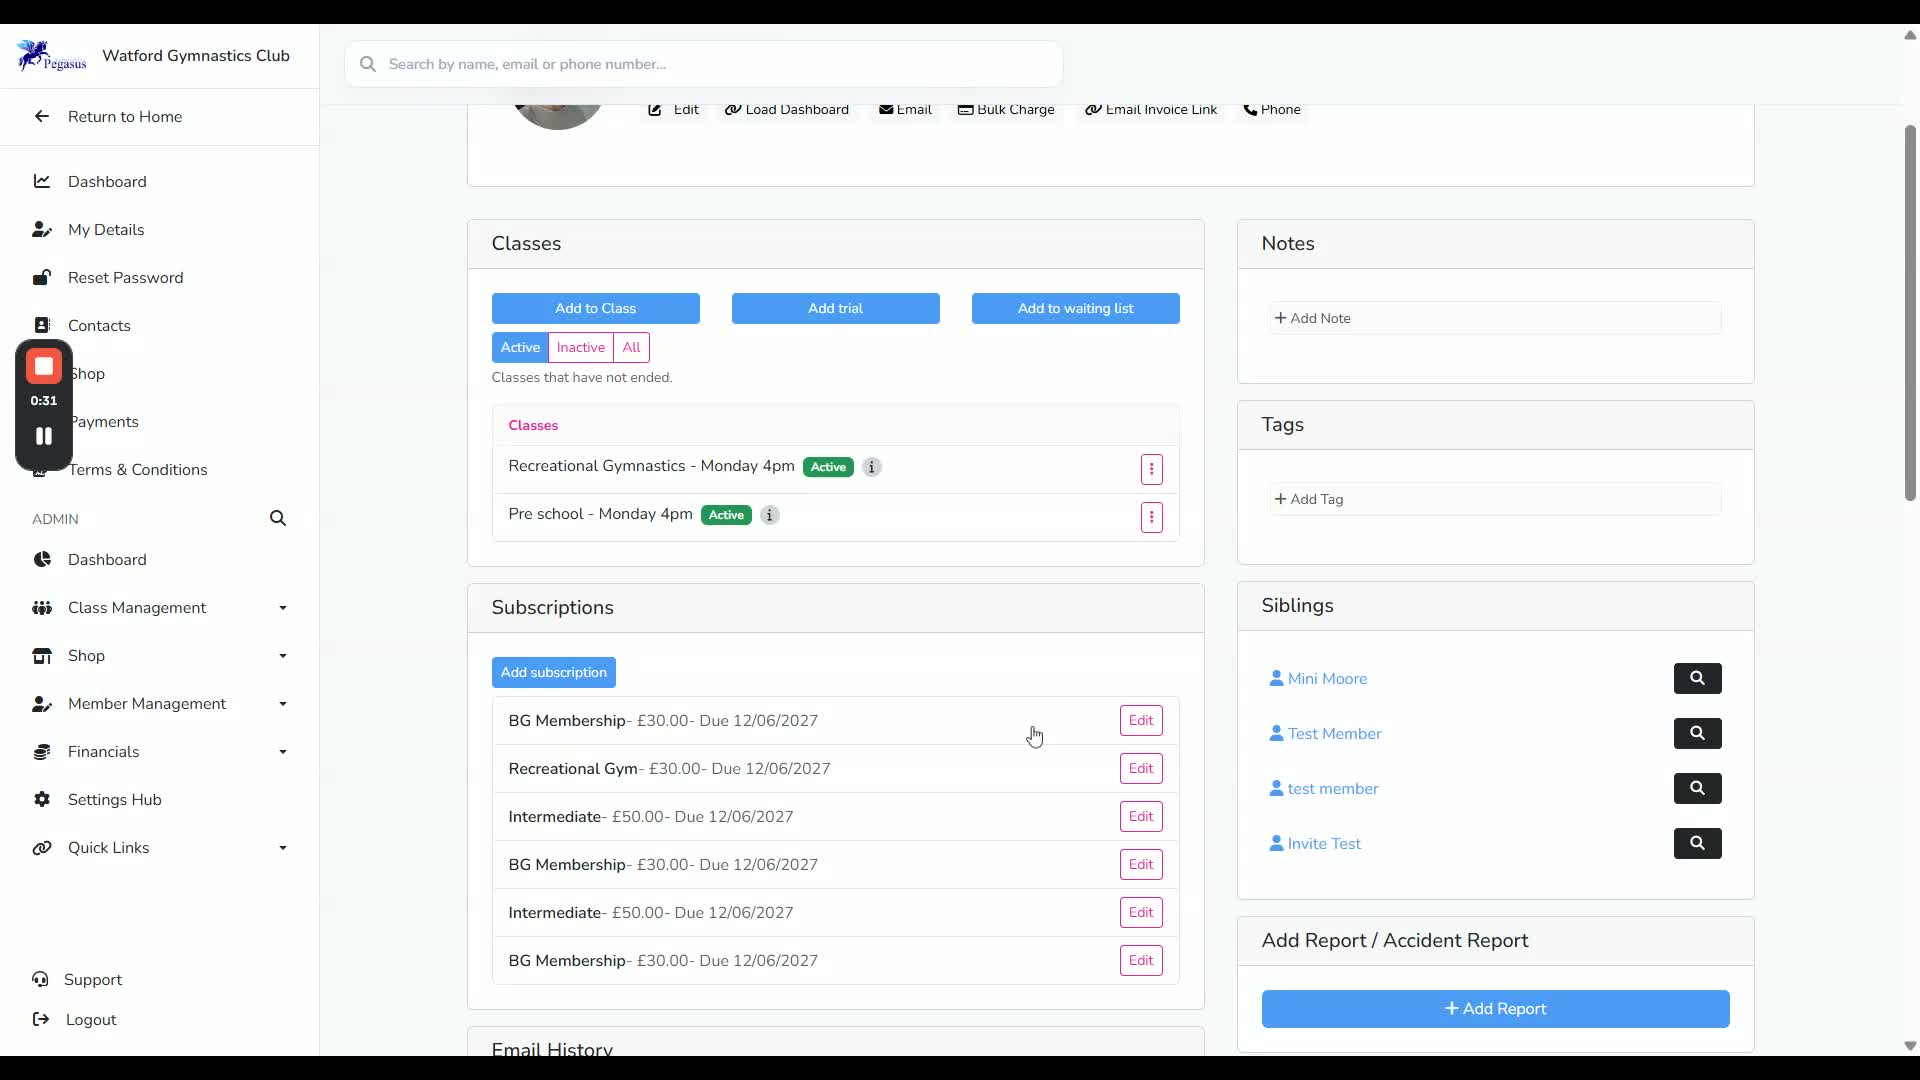This screenshot has height=1080, width=1920.
Task: Click the Add Report button
Action: [1495, 1009]
